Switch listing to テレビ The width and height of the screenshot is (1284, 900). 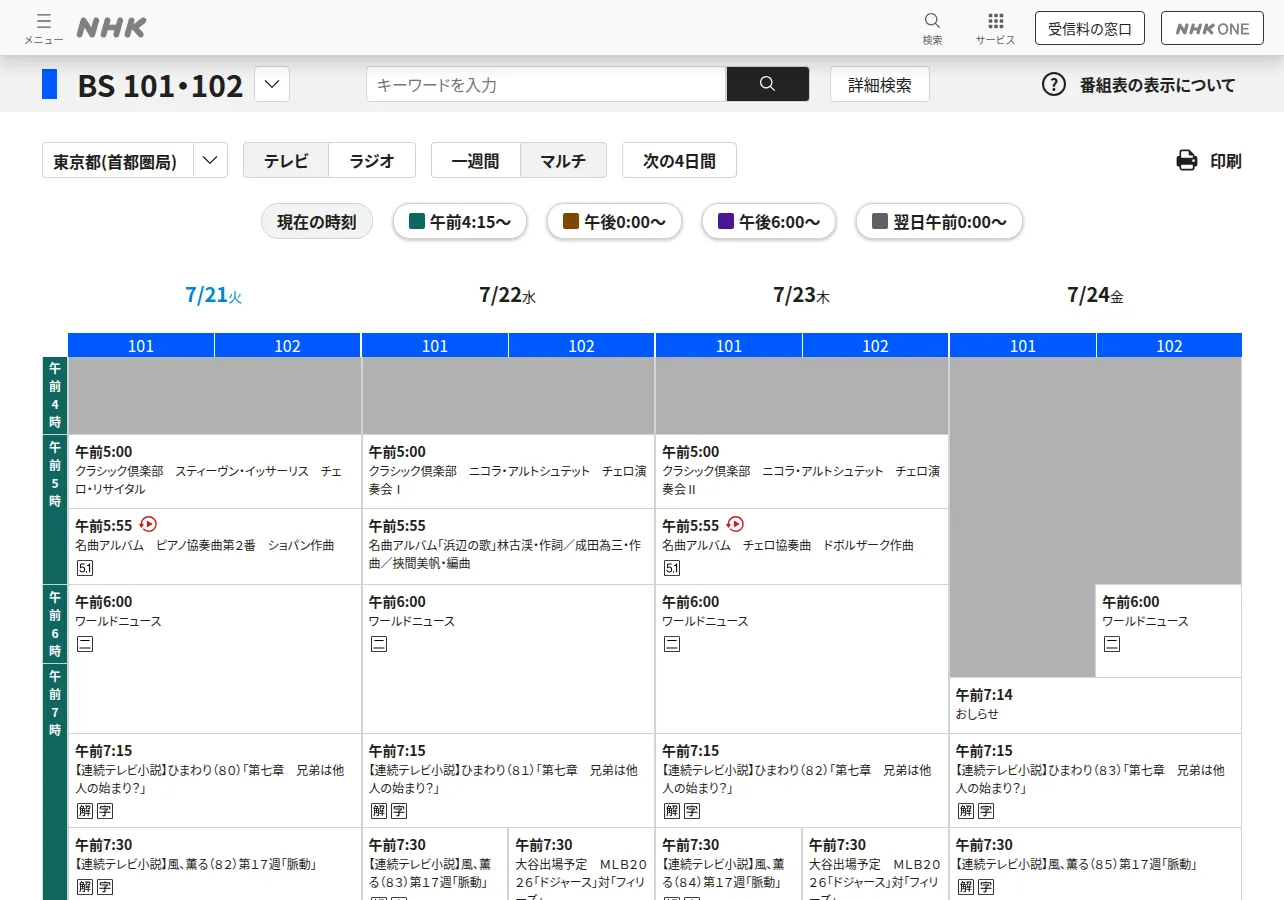click(x=286, y=160)
